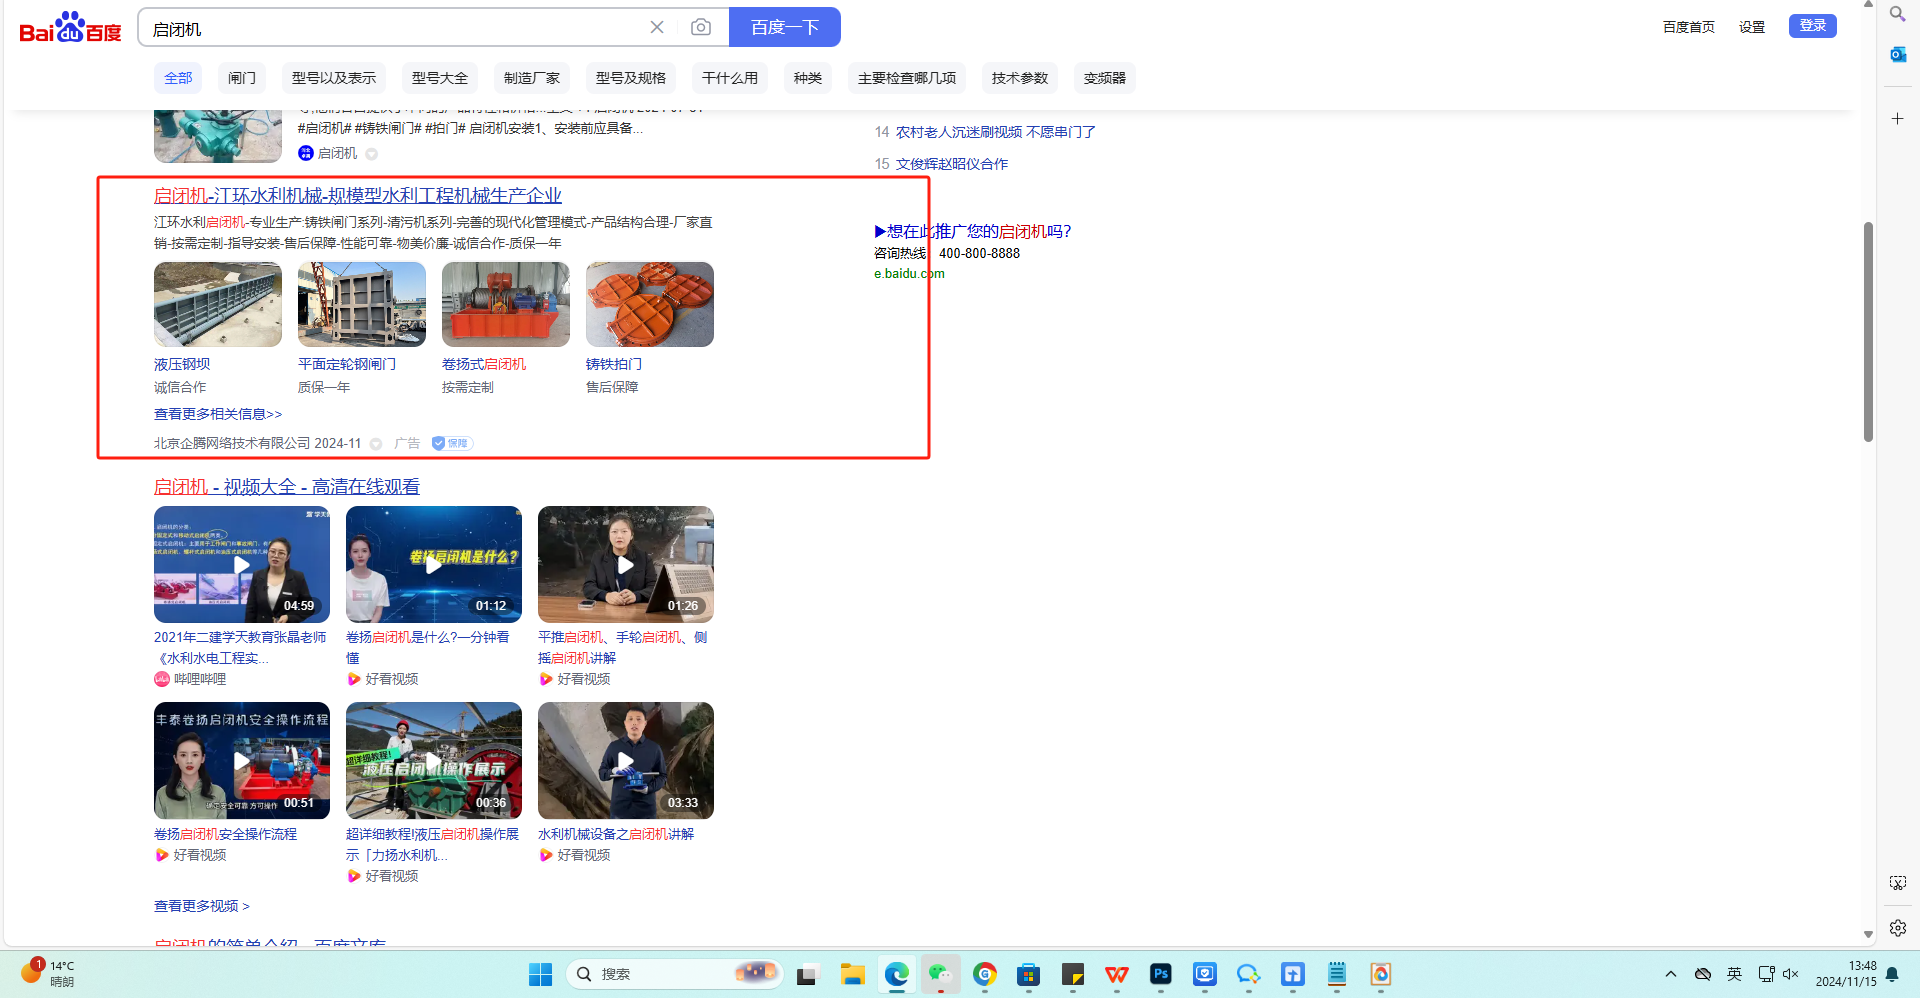1920x998 pixels.
Task: Click 查看更多相关信息 link
Action: (218, 414)
